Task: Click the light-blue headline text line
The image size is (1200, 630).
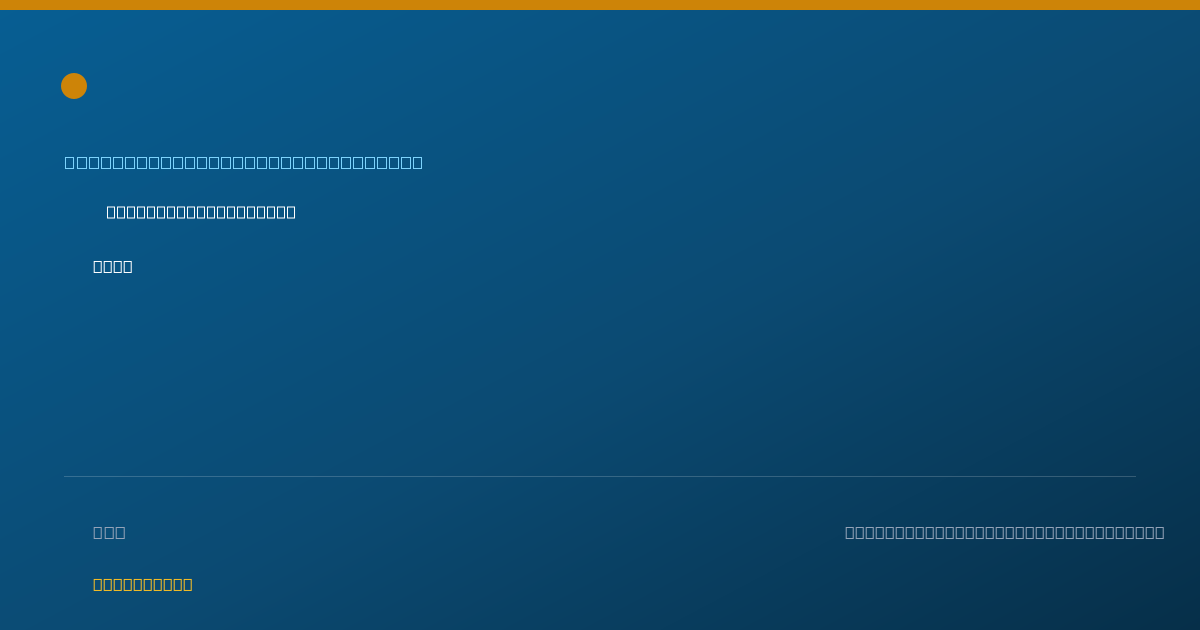Action: tap(244, 162)
